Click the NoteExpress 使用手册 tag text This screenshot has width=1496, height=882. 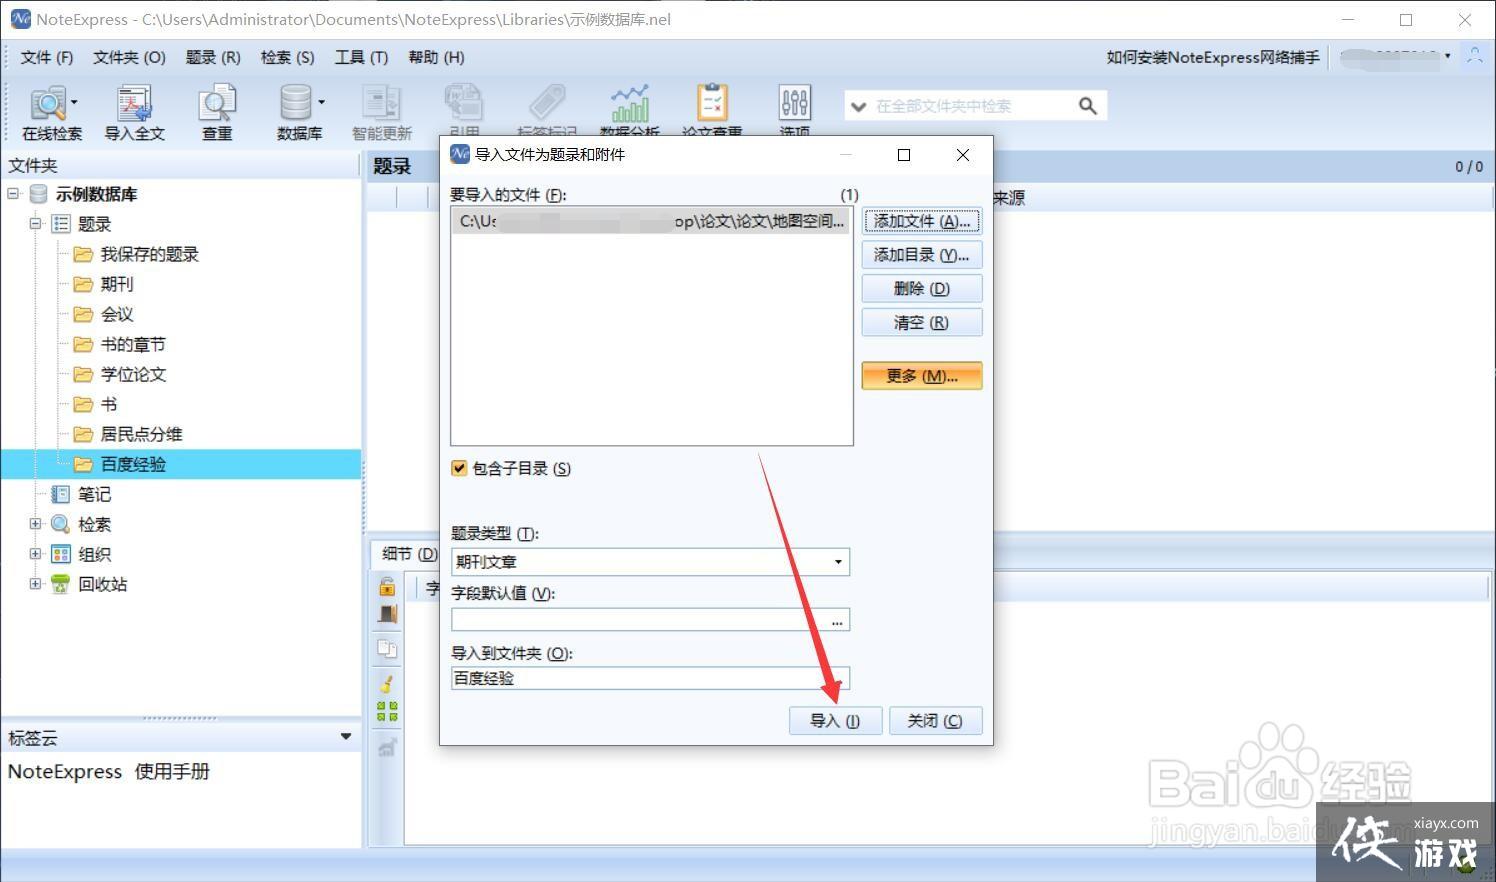(109, 772)
